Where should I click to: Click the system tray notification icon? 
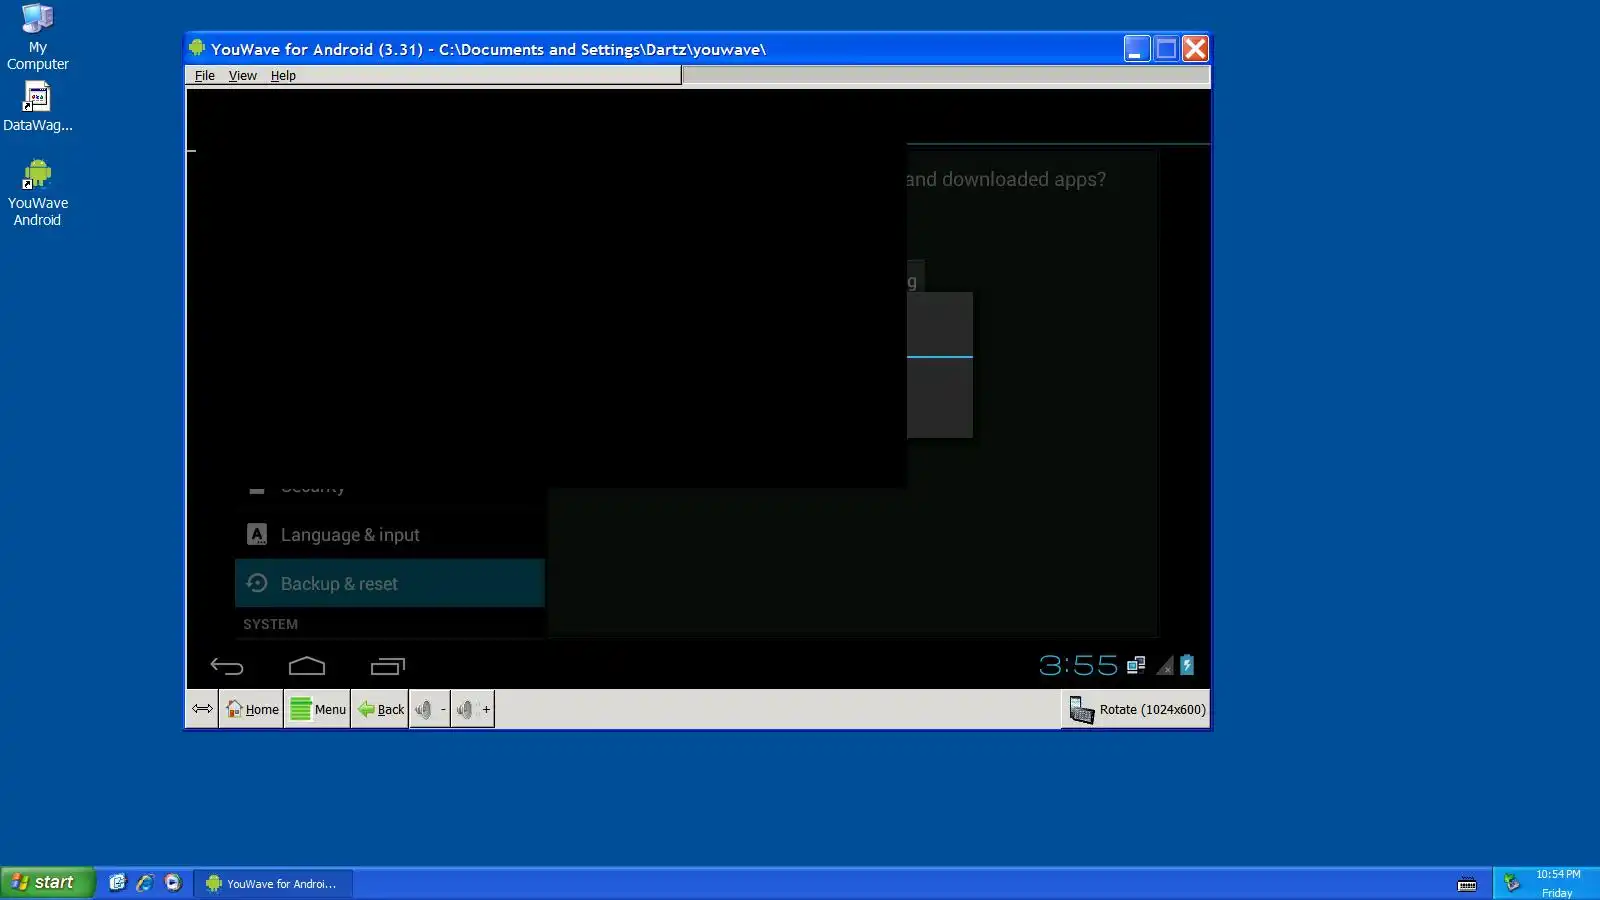point(1512,883)
